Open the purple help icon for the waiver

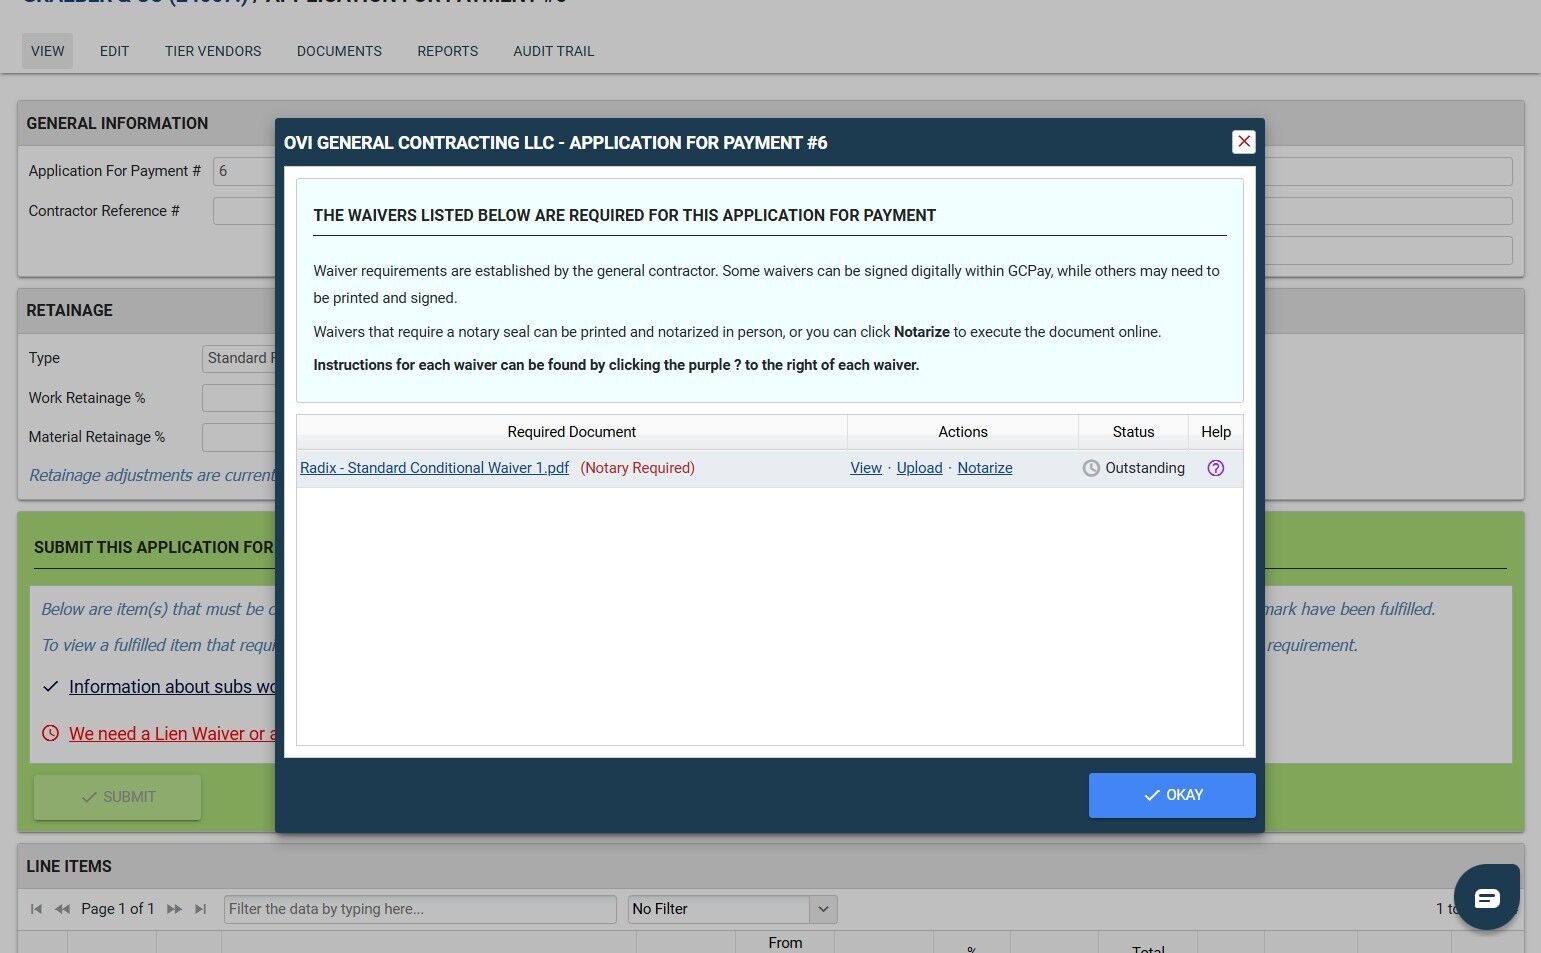click(x=1216, y=468)
